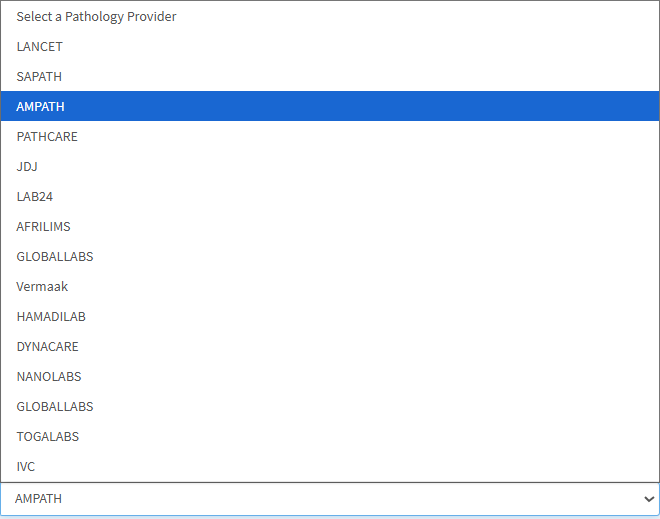Screen dimensions: 660x519
Task: Pick HAMADILAB from the options
Action: pyautogui.click(x=51, y=316)
